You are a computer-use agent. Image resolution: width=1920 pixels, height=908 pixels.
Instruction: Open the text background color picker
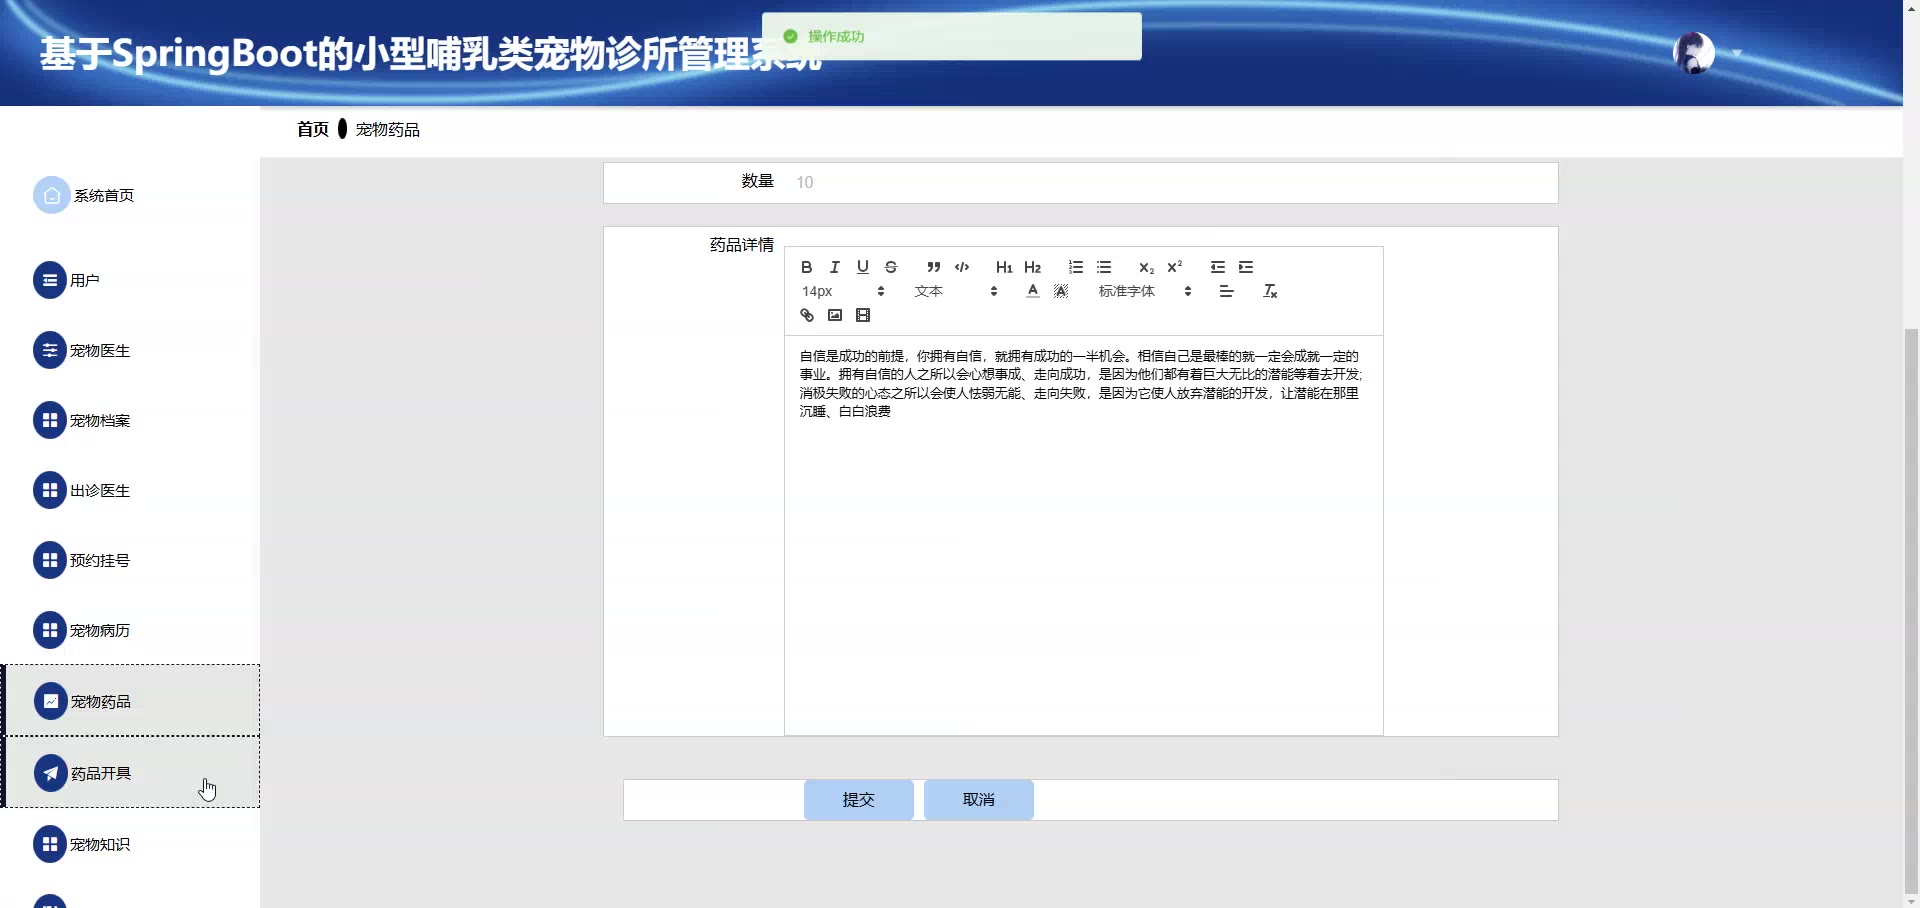(1061, 291)
